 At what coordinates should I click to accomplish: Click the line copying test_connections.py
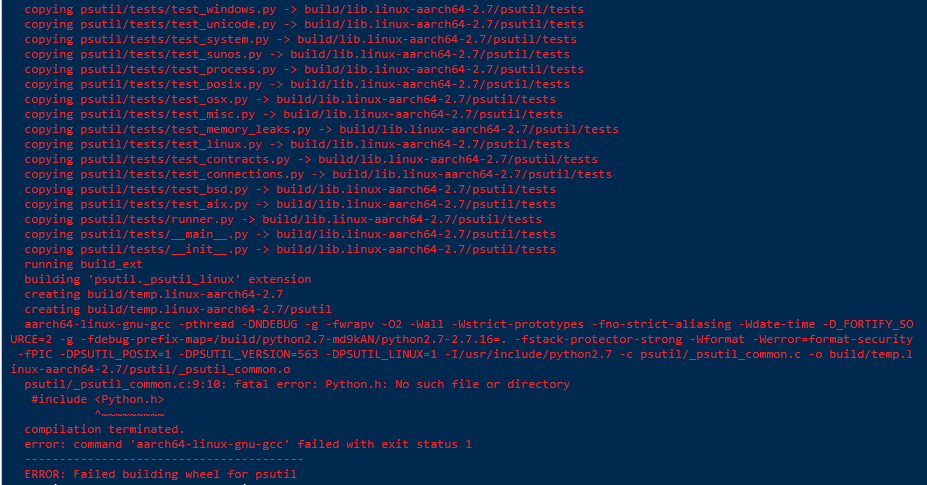318,174
